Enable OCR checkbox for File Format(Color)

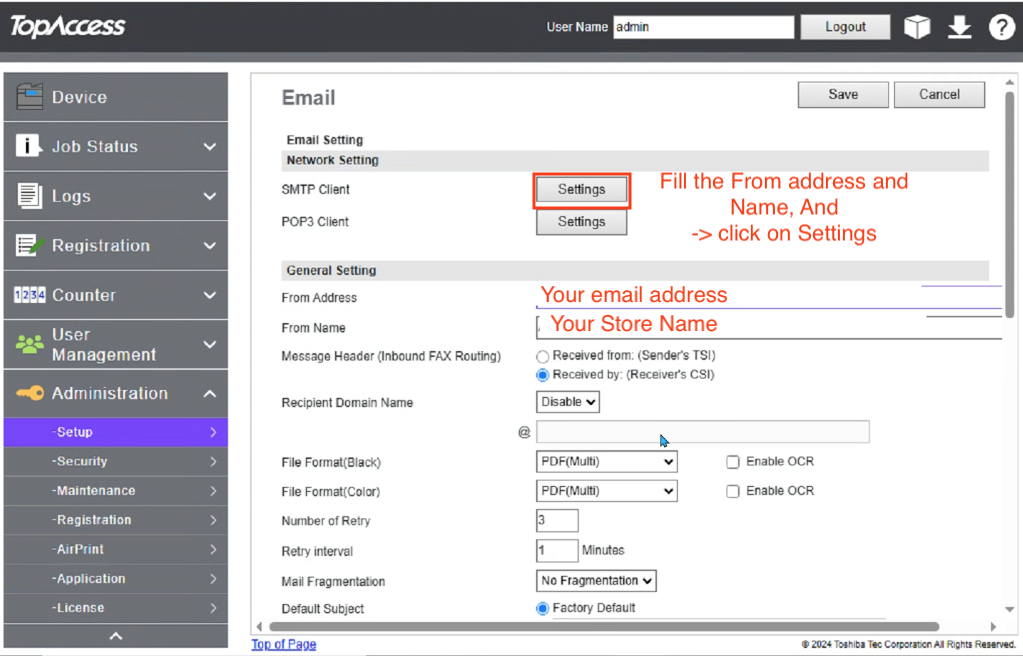click(x=733, y=491)
